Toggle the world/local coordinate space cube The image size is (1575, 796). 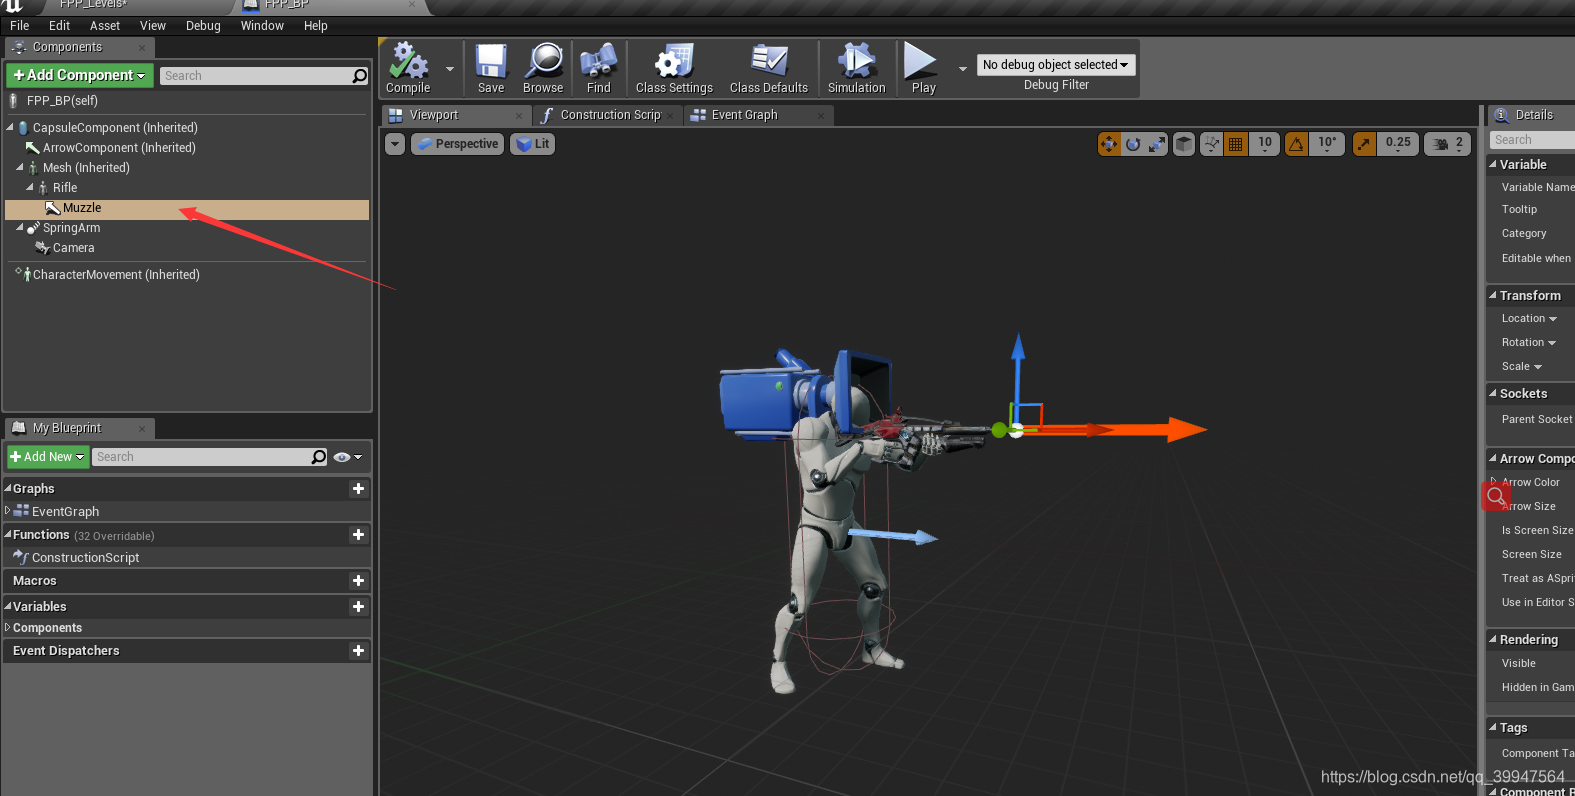pos(1184,144)
